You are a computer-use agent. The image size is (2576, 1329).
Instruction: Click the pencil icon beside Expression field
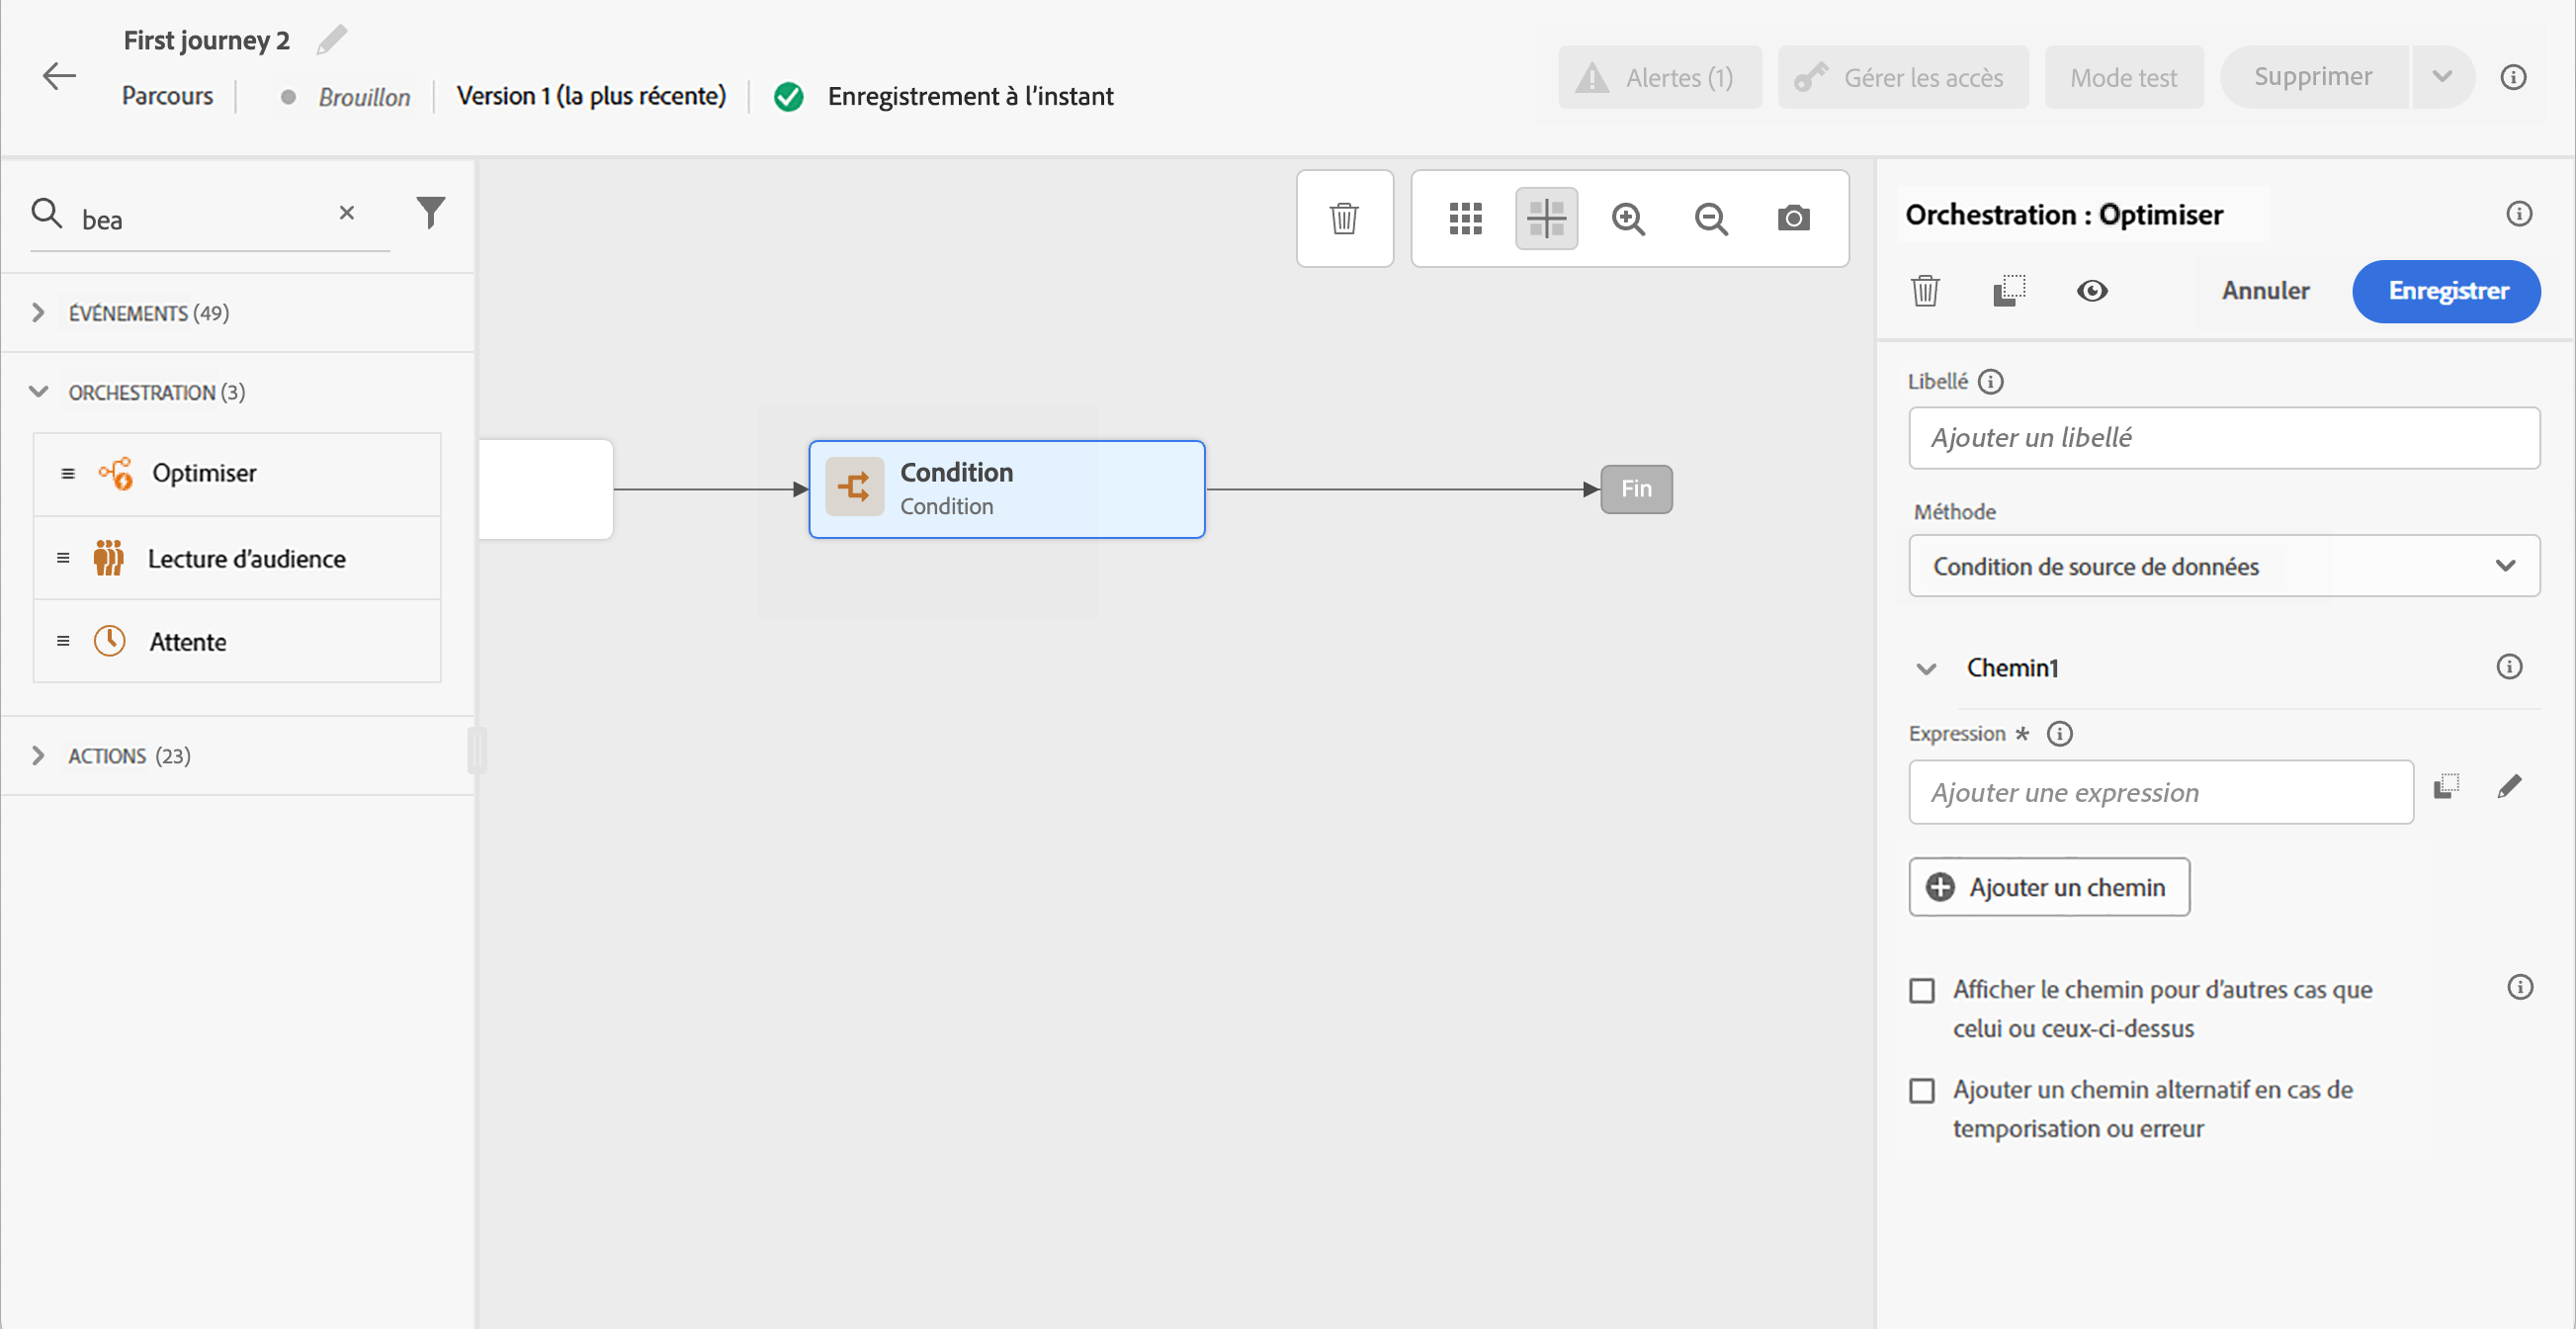[x=2509, y=787]
